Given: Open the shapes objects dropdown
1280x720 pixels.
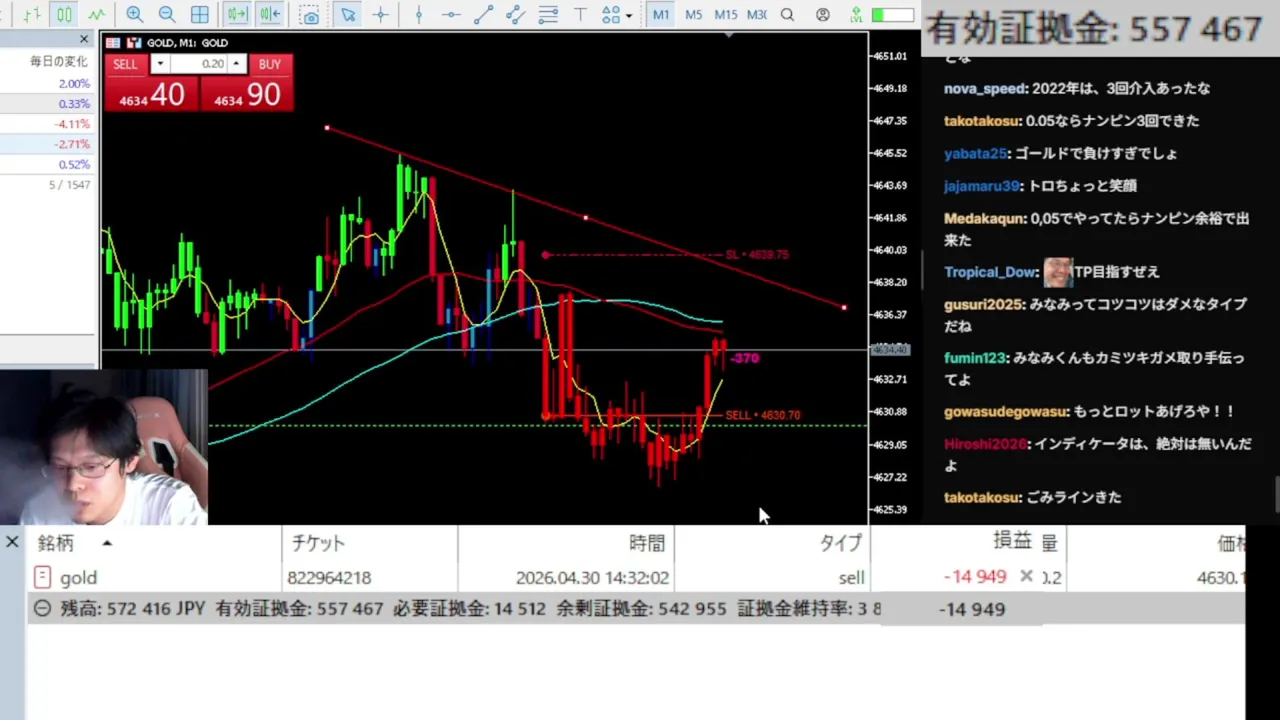Looking at the screenshot, I should point(617,15).
